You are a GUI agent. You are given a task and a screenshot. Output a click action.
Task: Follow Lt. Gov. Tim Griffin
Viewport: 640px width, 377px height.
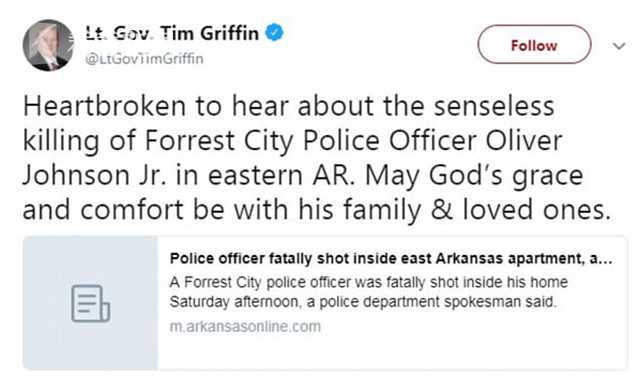(534, 44)
